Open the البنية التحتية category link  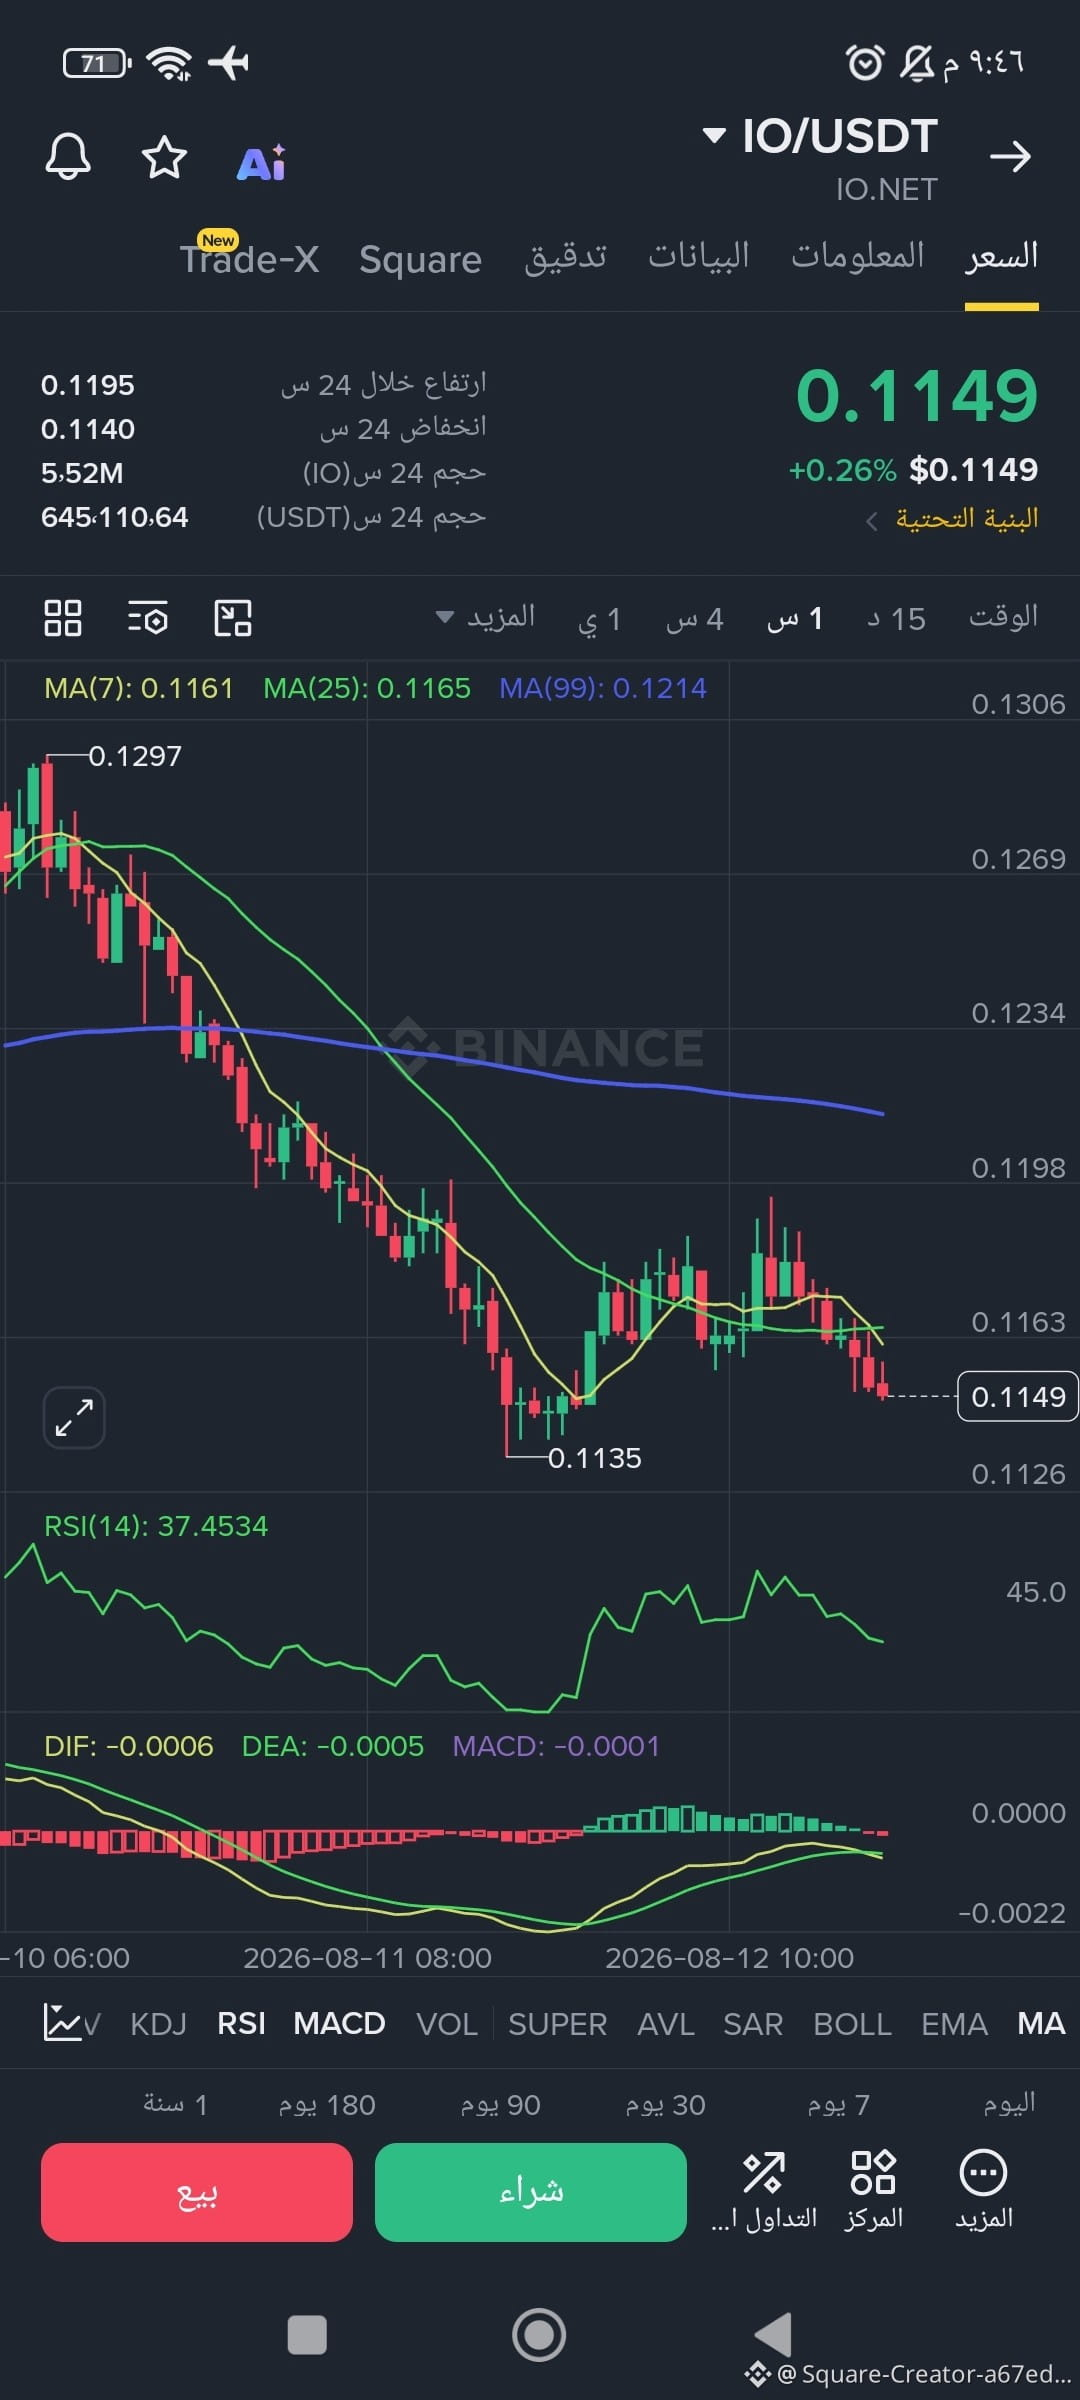pyautogui.click(x=952, y=519)
